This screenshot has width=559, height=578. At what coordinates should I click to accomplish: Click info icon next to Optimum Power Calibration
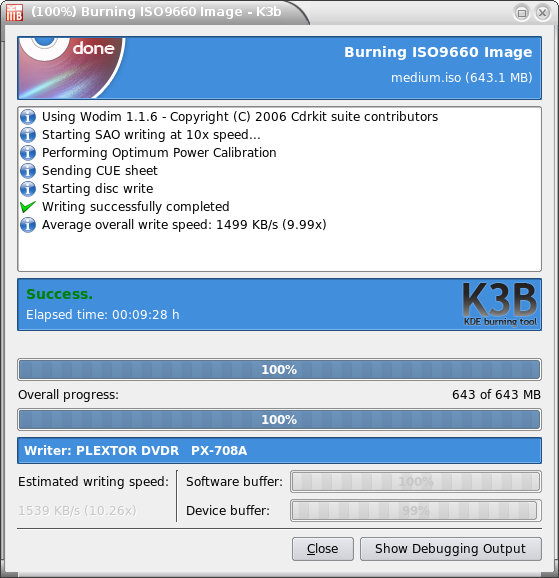(x=28, y=153)
